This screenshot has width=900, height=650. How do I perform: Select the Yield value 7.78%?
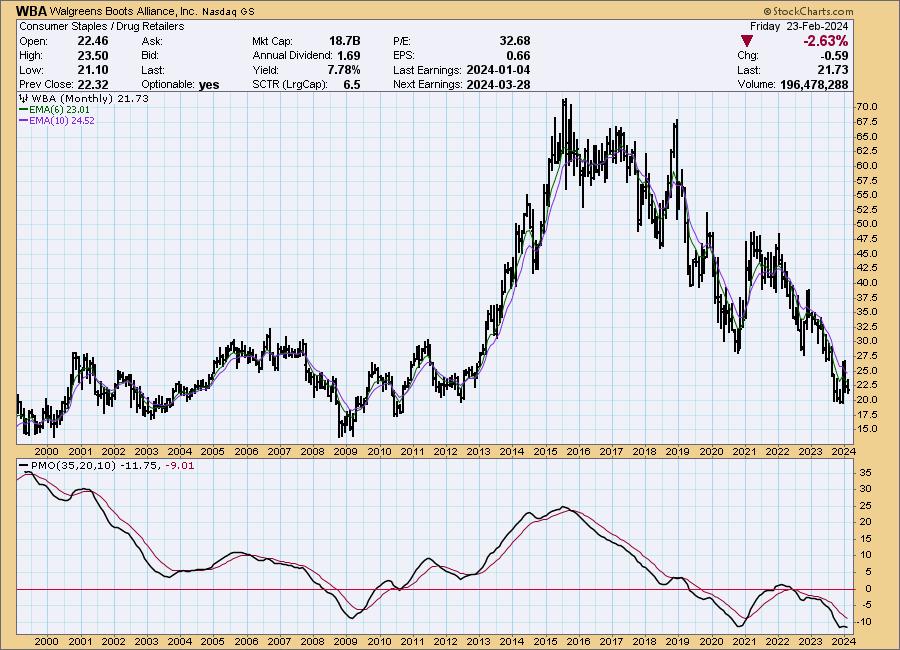coord(344,70)
